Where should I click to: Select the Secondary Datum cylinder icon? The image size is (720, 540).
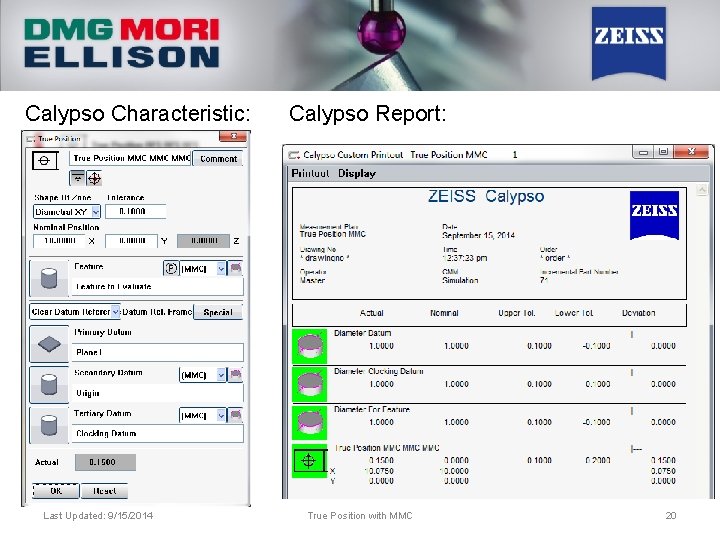49,385
